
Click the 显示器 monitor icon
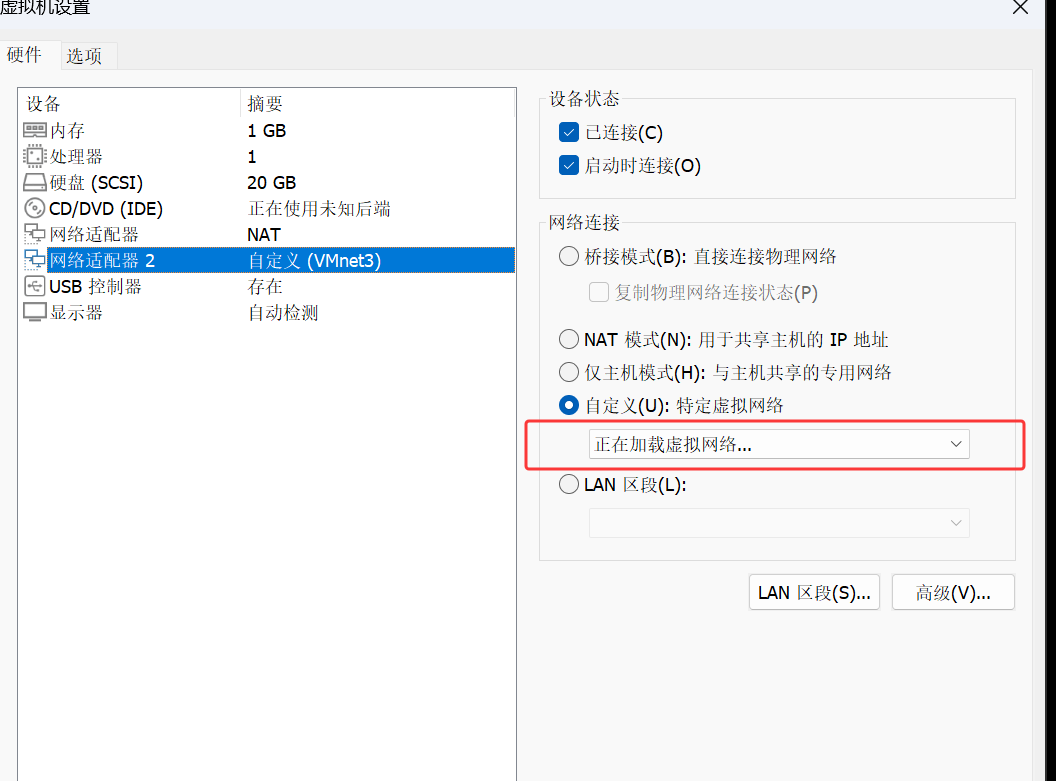(x=35, y=313)
